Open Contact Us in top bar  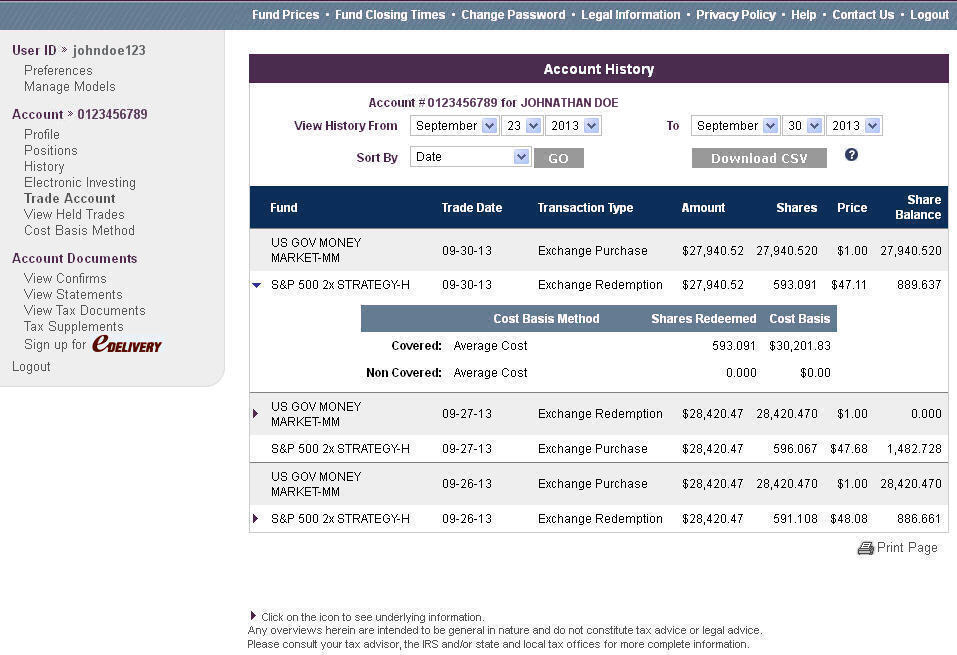point(863,15)
